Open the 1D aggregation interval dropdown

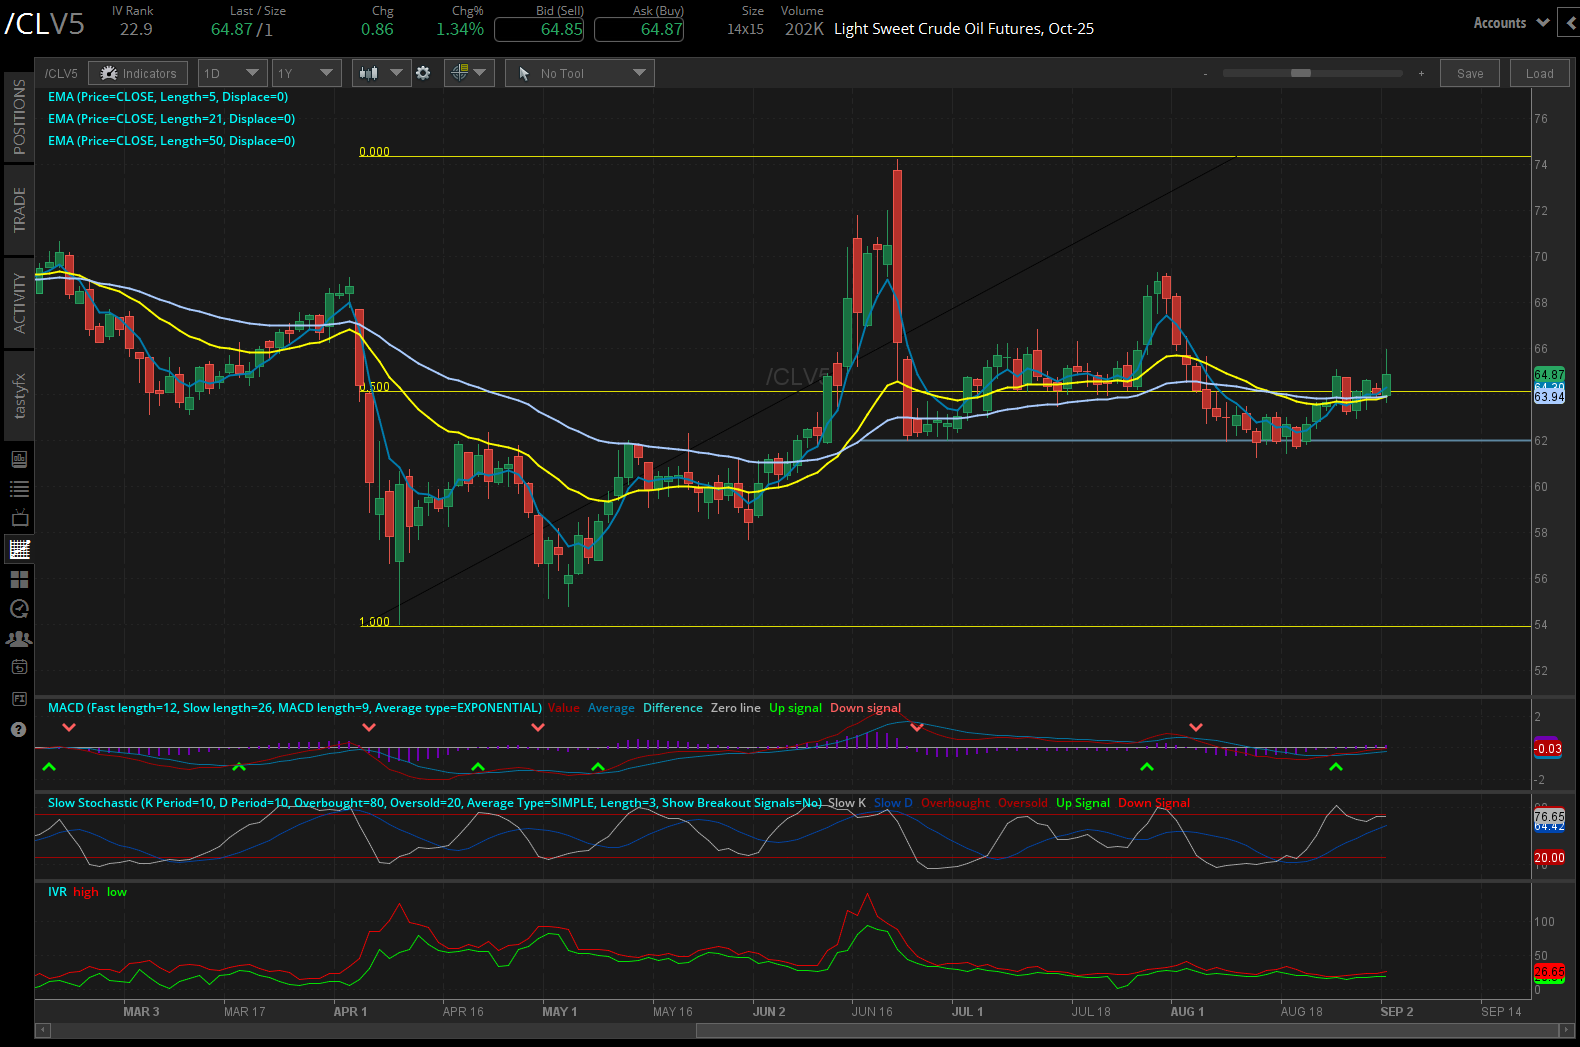point(232,73)
